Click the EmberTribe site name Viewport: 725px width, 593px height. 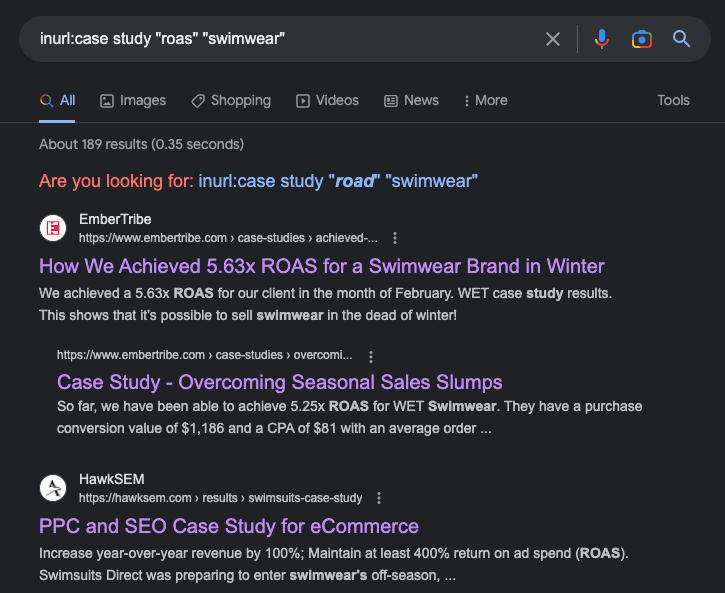point(115,219)
